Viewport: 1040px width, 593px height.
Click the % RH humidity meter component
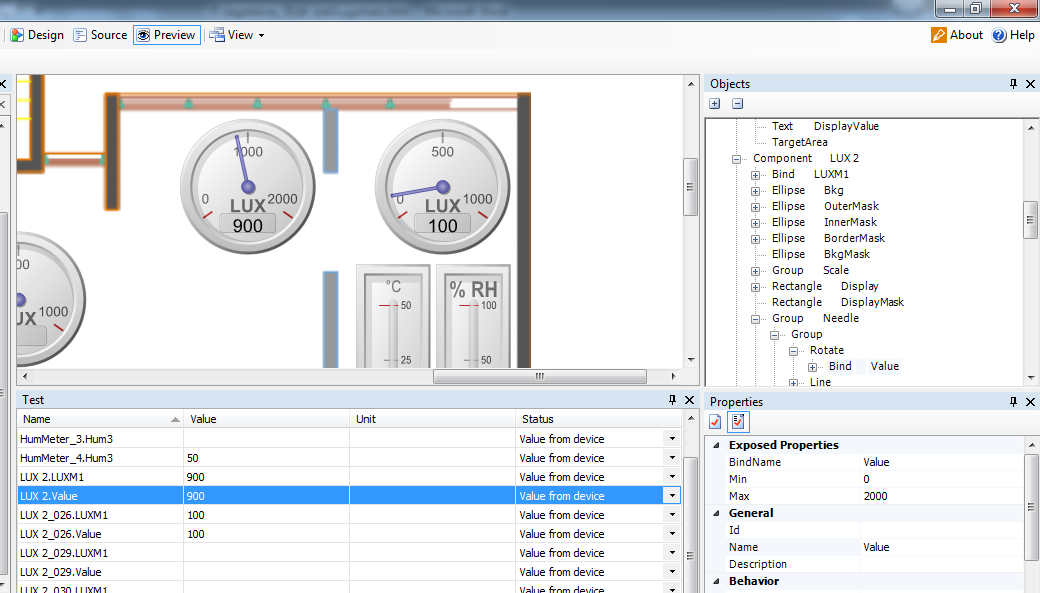[x=474, y=316]
